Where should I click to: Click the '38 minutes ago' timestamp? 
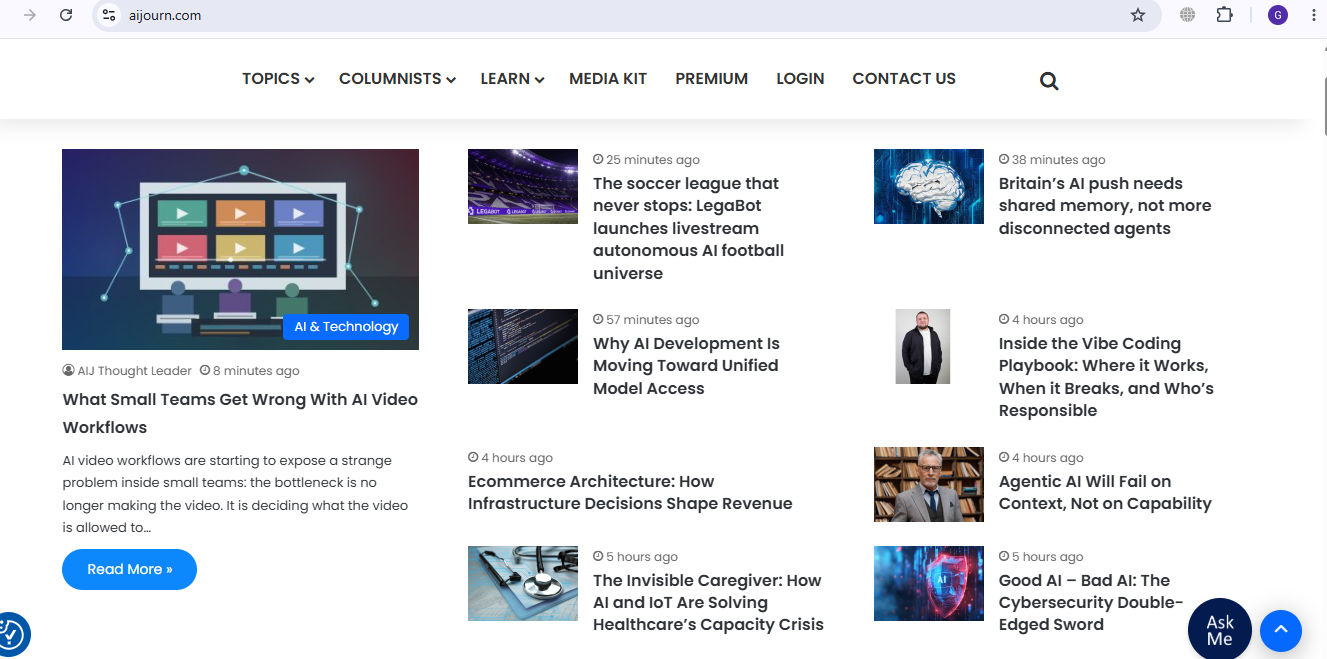1052,160
